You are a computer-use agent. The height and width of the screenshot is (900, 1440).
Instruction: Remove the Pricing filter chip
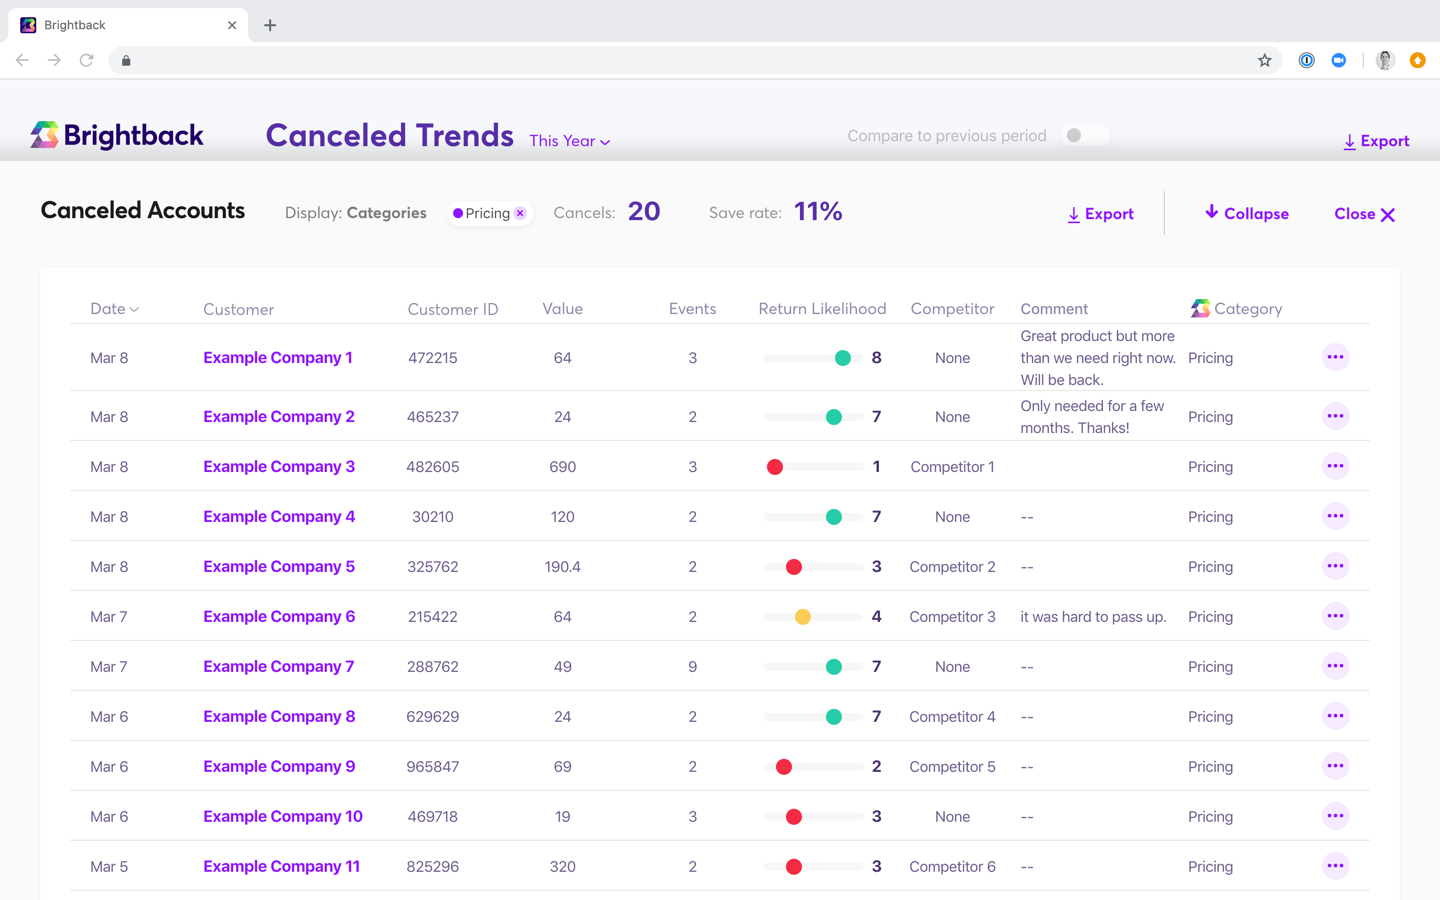click(x=519, y=212)
